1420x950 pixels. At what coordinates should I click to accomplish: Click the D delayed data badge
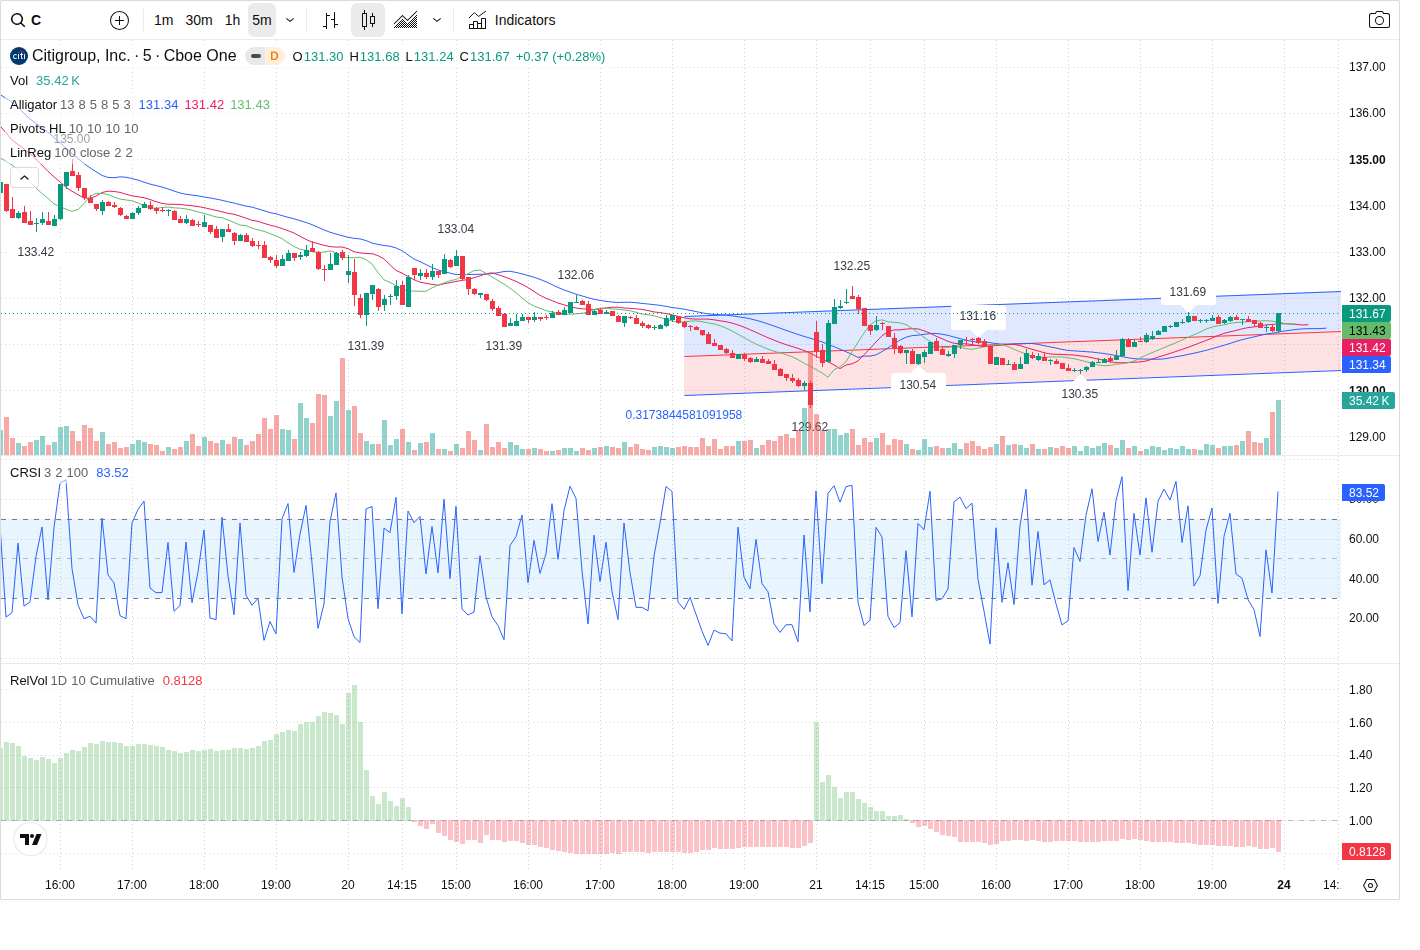[274, 56]
